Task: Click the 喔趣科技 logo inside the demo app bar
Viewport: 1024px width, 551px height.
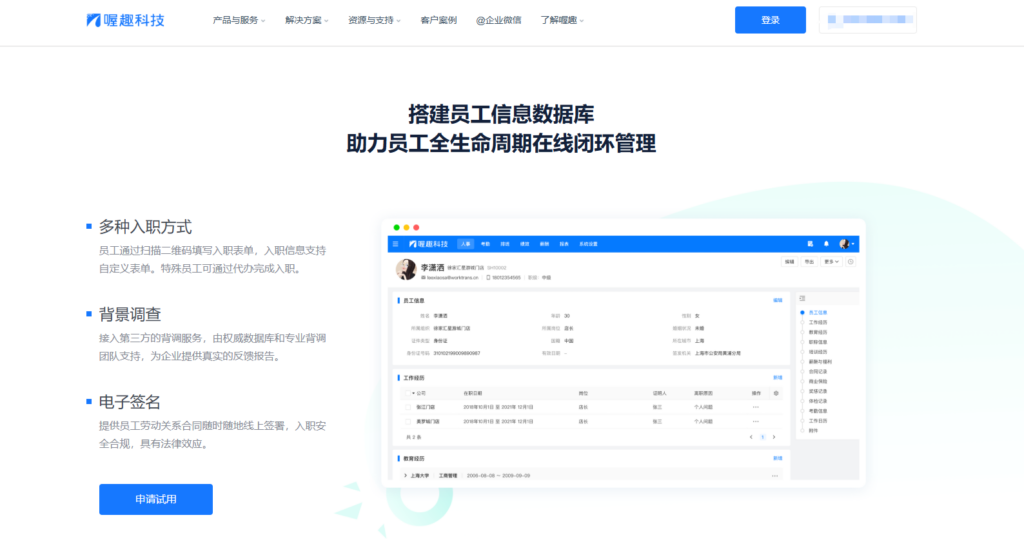Action: pyautogui.click(x=428, y=244)
